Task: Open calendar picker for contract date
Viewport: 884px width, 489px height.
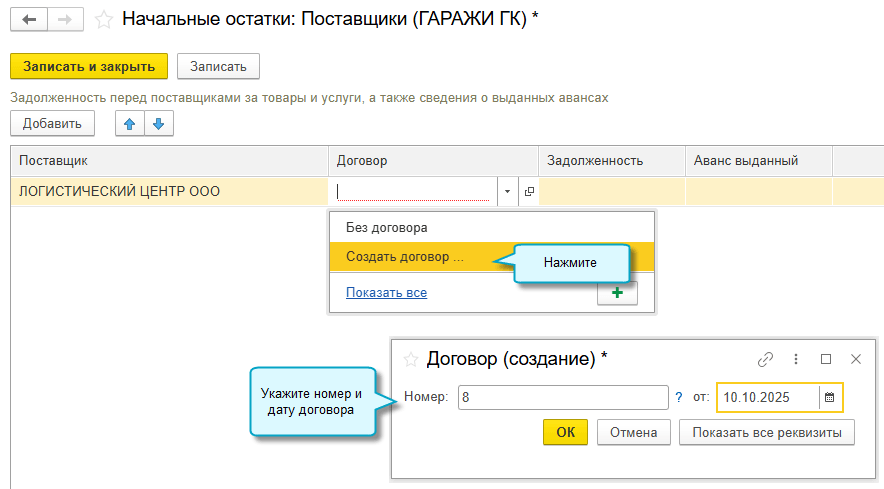Action: tap(829, 397)
